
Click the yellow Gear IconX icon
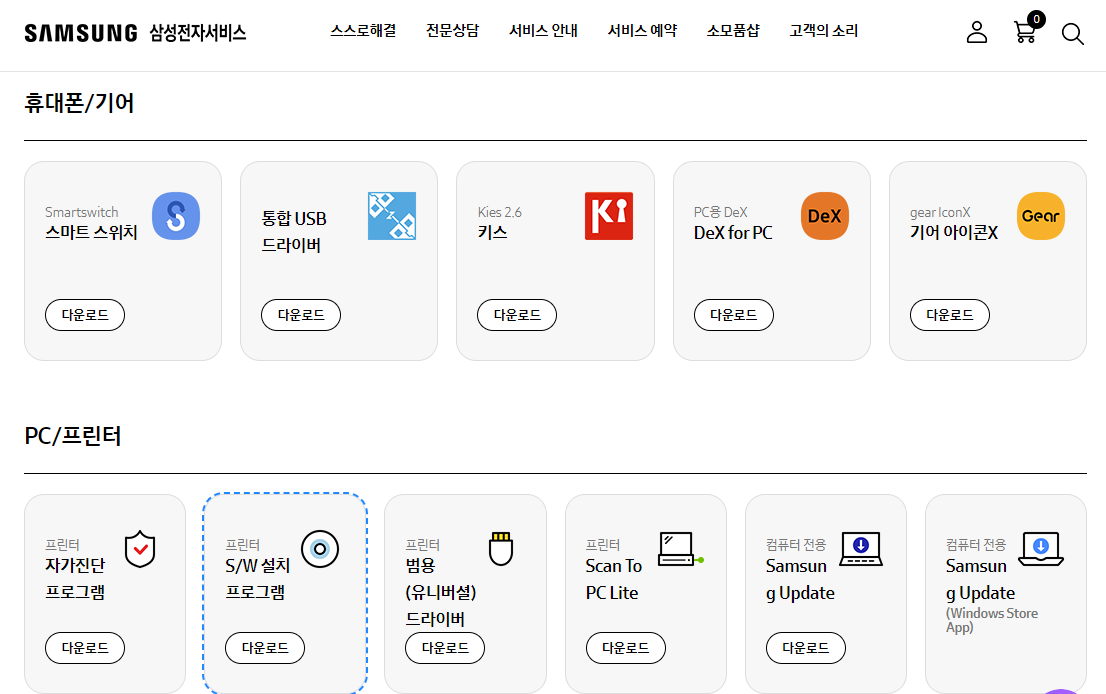pyautogui.click(x=1041, y=216)
